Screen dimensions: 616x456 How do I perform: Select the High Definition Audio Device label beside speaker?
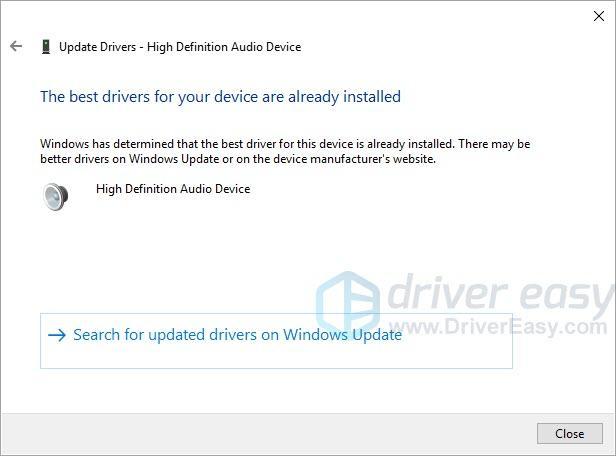(x=173, y=189)
